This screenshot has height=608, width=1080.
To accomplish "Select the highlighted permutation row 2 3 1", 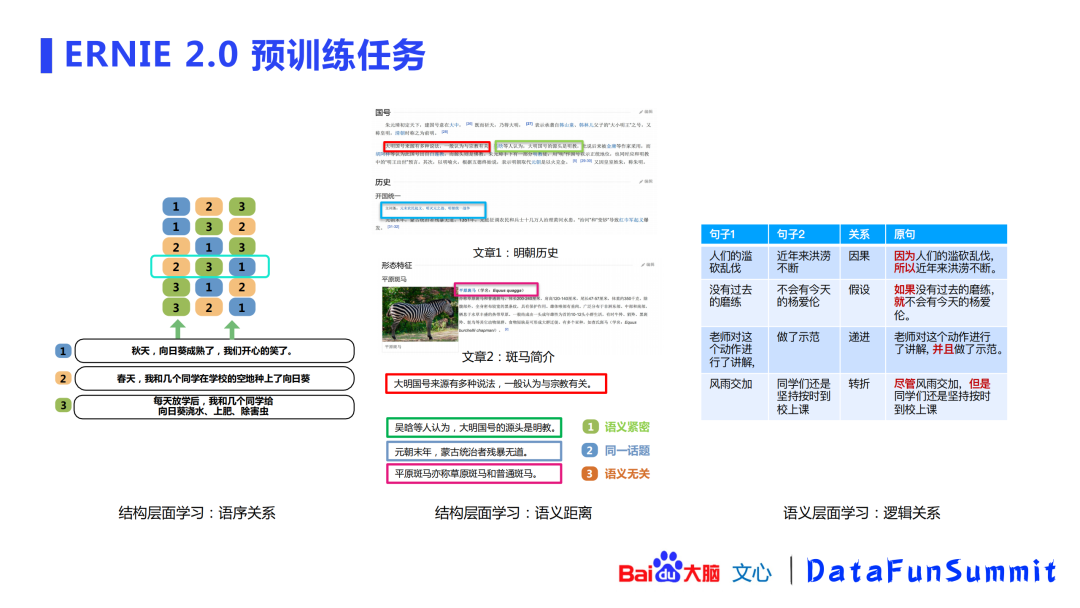I will coord(209,266).
